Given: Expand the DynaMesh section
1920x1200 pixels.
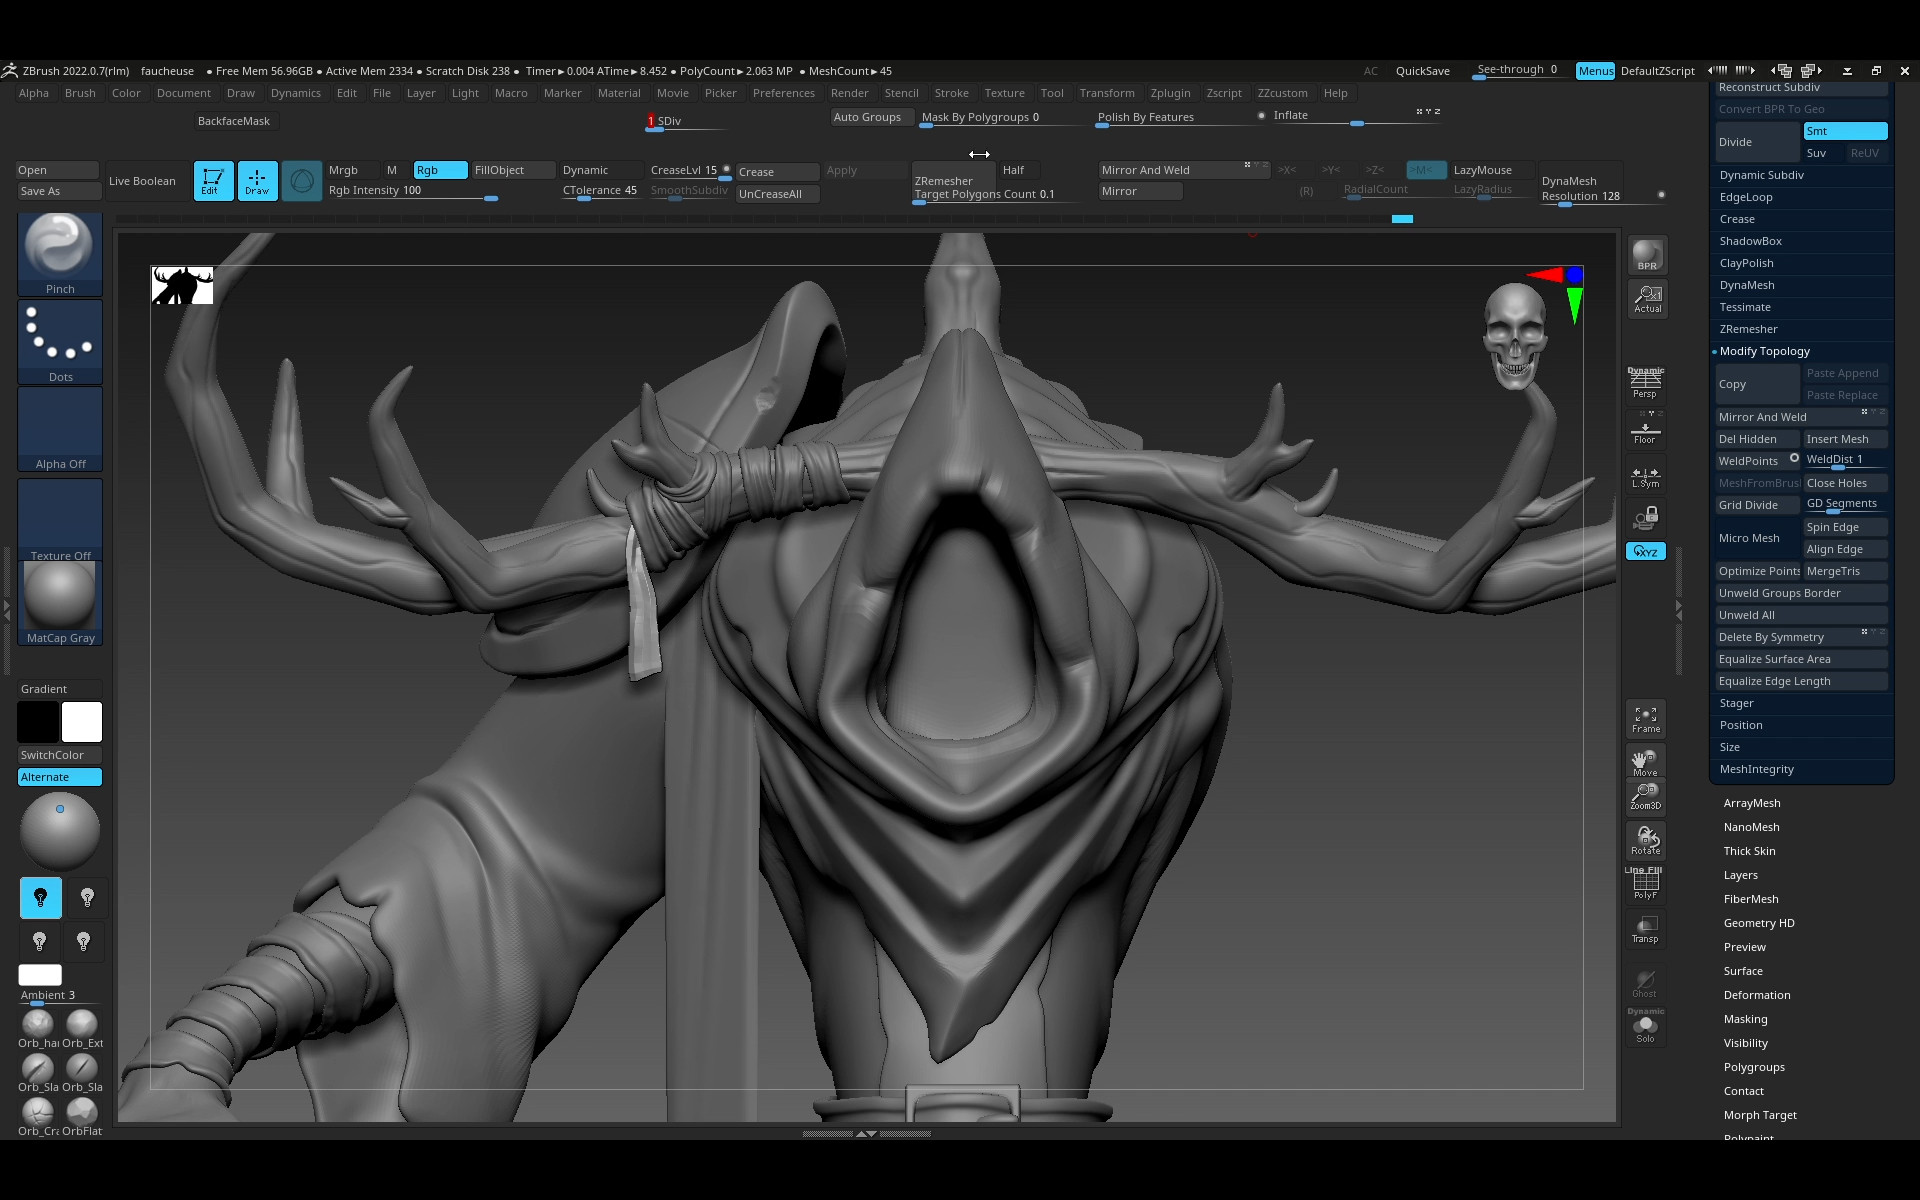Looking at the screenshot, I should tap(1747, 285).
